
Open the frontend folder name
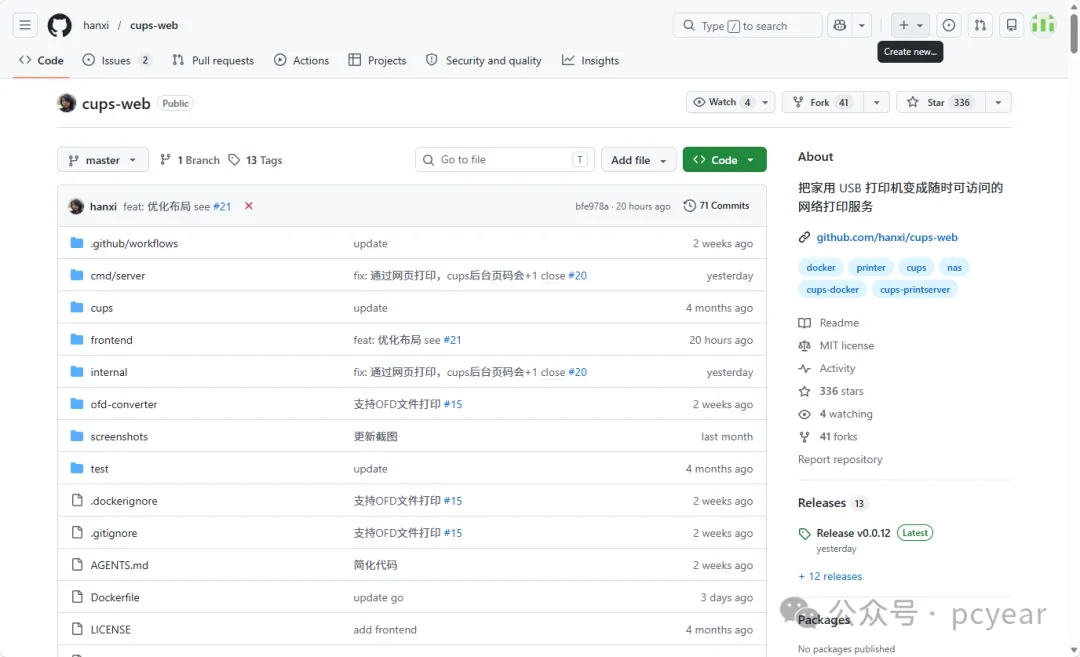click(112, 340)
